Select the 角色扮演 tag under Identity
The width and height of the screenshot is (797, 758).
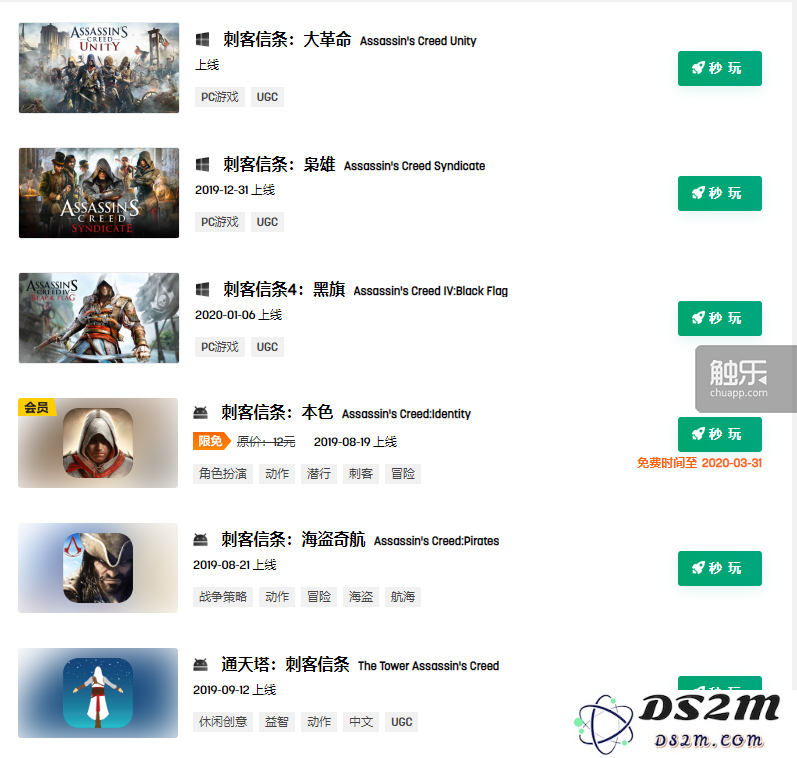(x=223, y=474)
